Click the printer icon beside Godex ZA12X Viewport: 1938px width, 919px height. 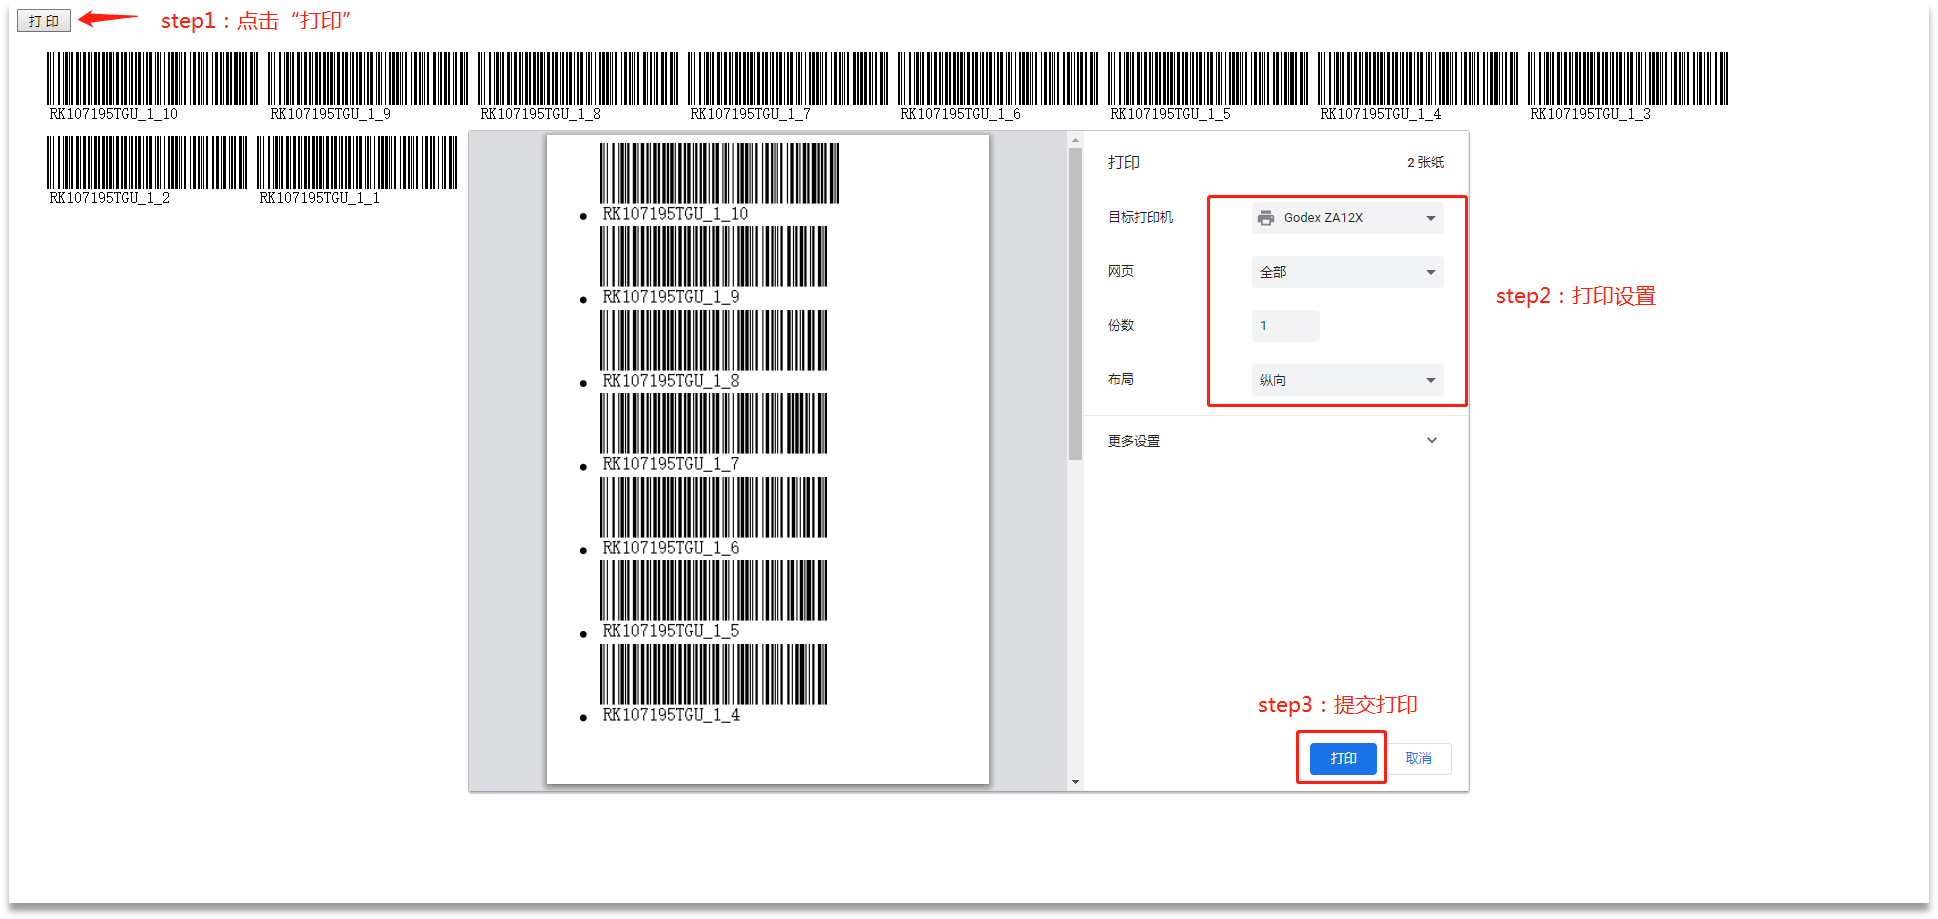click(x=1266, y=218)
